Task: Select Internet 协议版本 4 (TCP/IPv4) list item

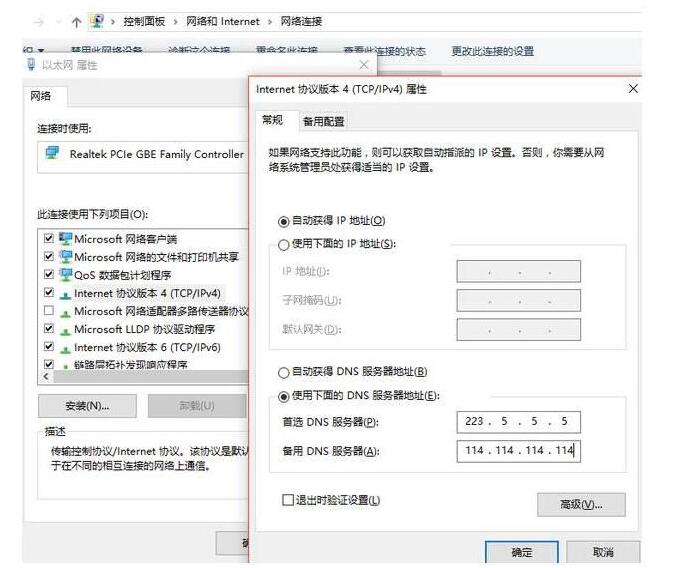Action: (147, 293)
